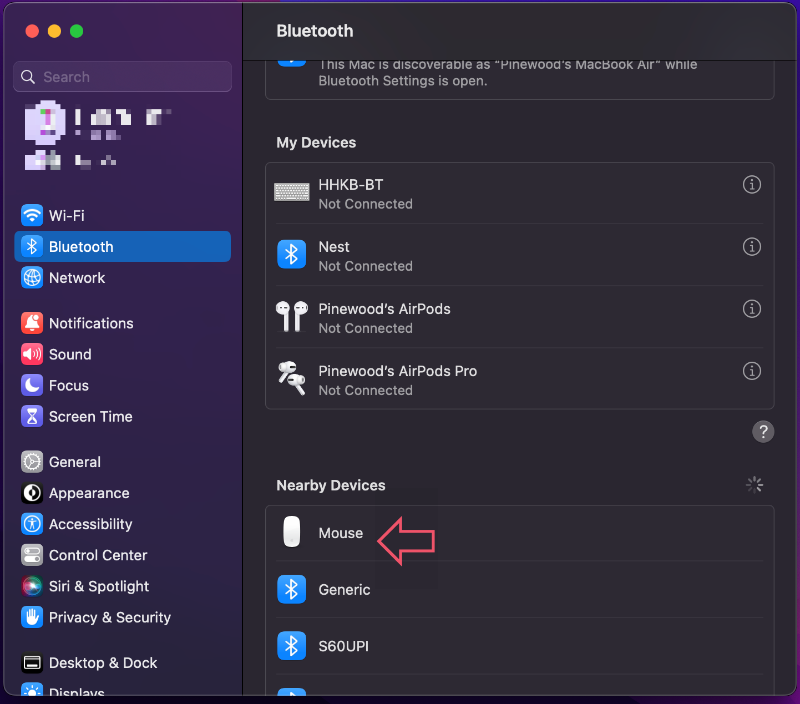Open the Appearance icon in sidebar
This screenshot has width=800, height=704.
[x=32, y=493]
